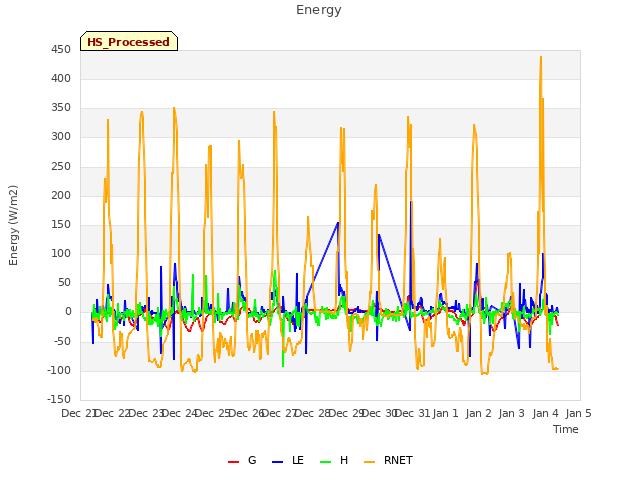Click the 100 y-axis tick label
This screenshot has height=480, width=640.
[61, 253]
